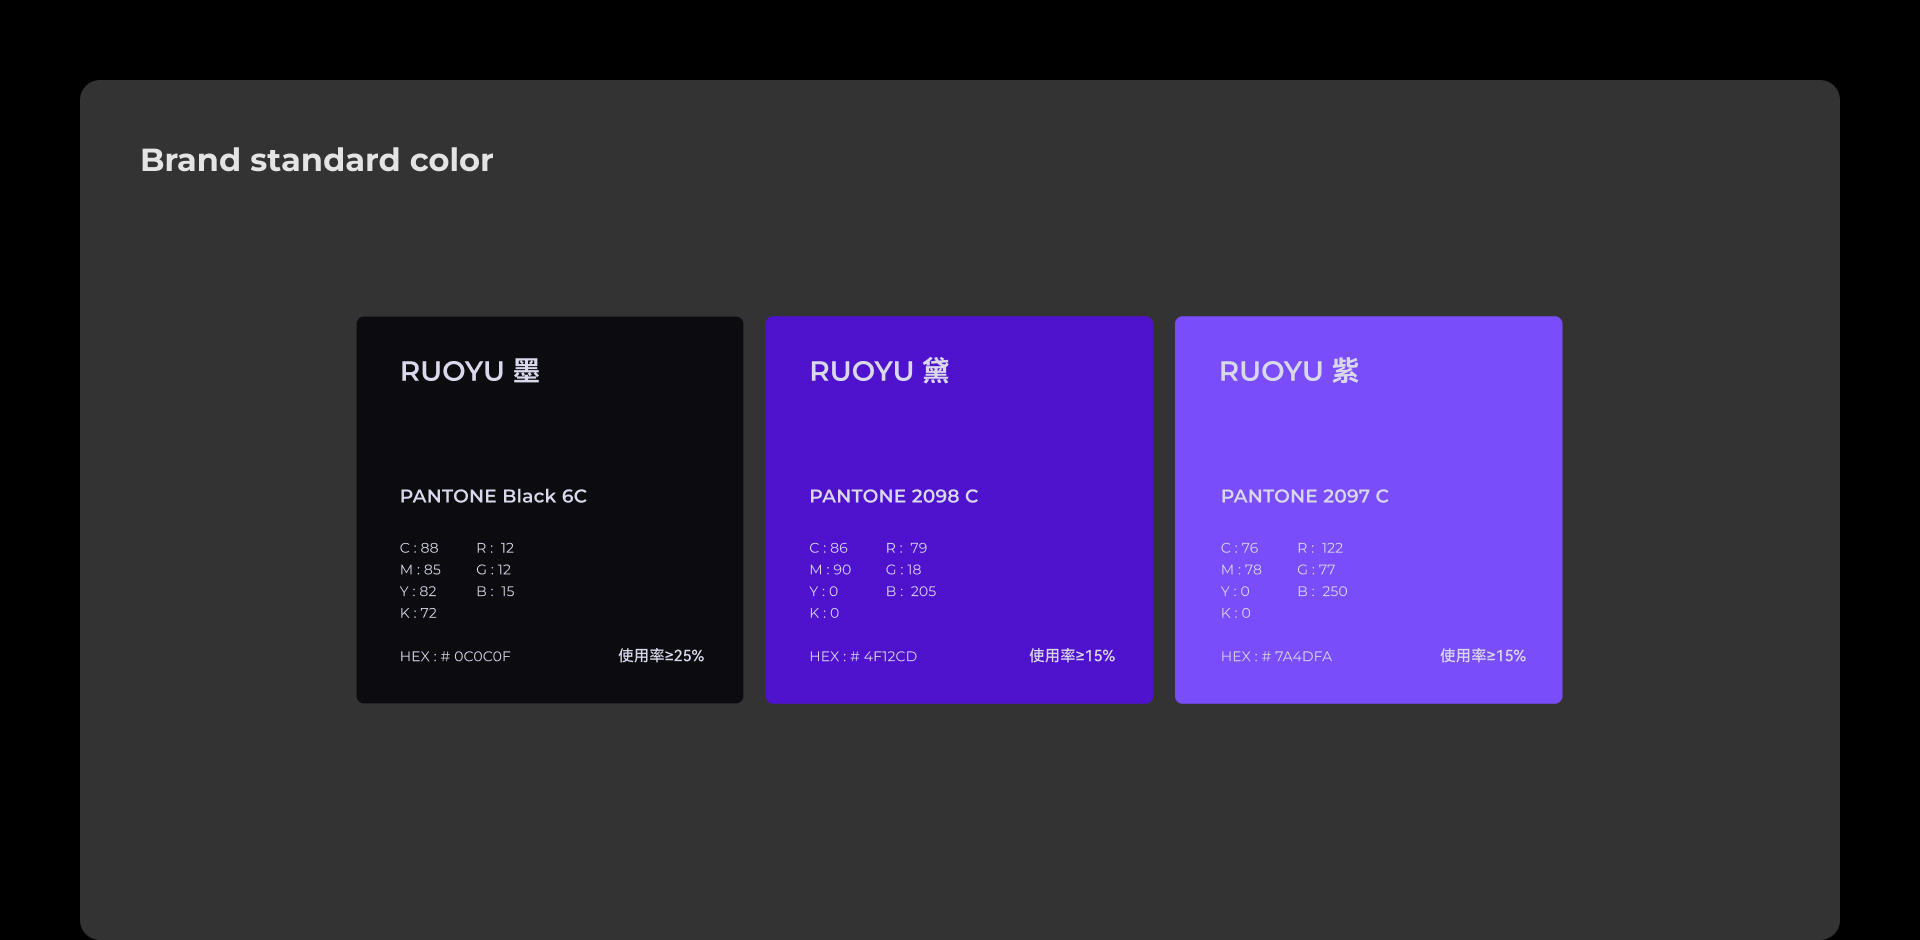
Task: Click the HEX # 7A4DFA text
Action: [x=1276, y=656]
